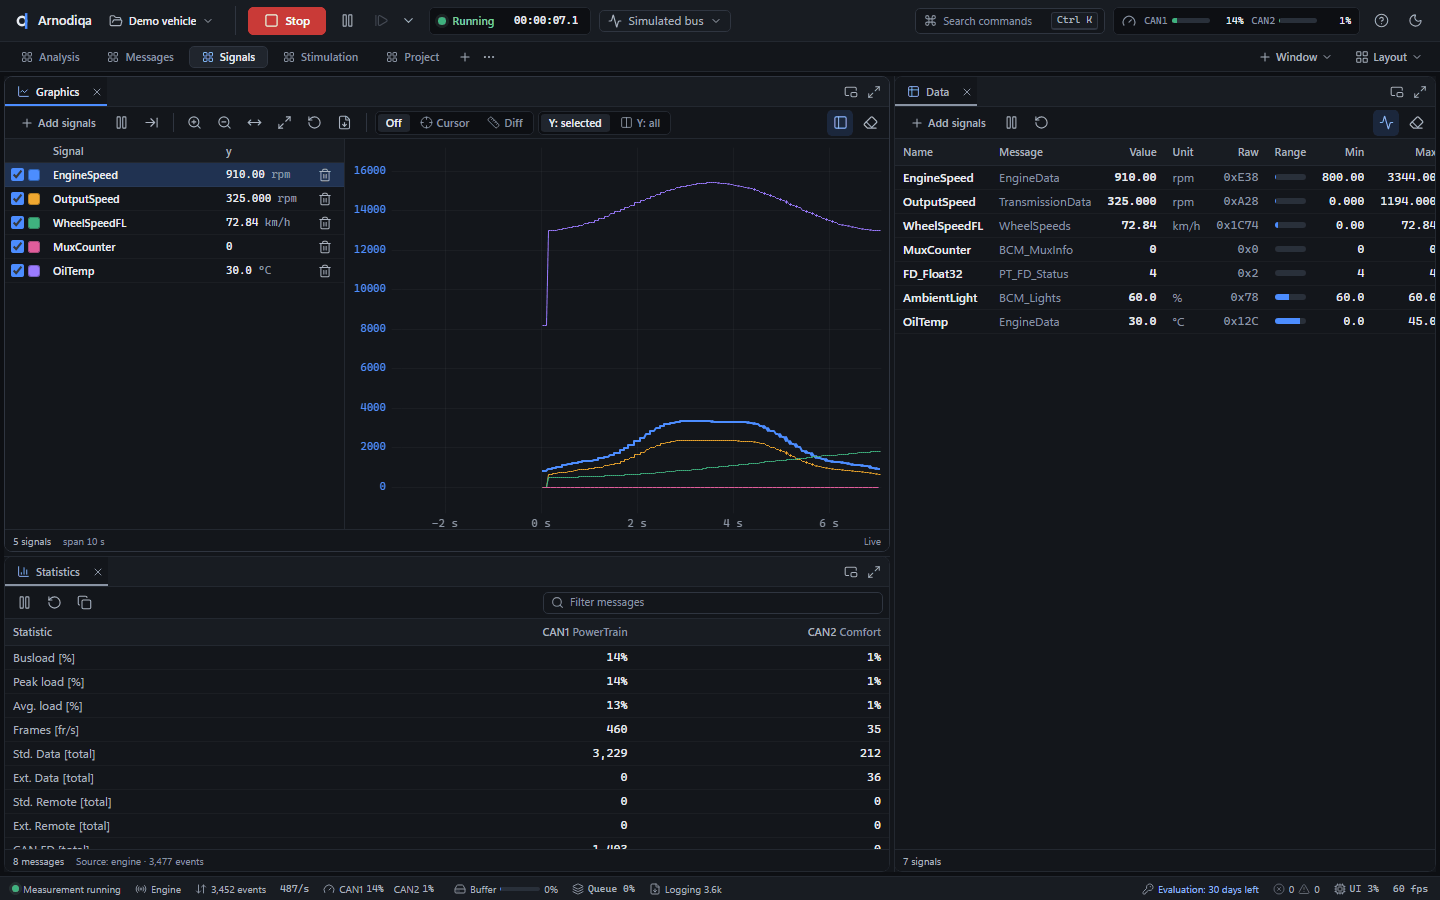Open the help icon
1440x900 pixels.
click(1381, 21)
